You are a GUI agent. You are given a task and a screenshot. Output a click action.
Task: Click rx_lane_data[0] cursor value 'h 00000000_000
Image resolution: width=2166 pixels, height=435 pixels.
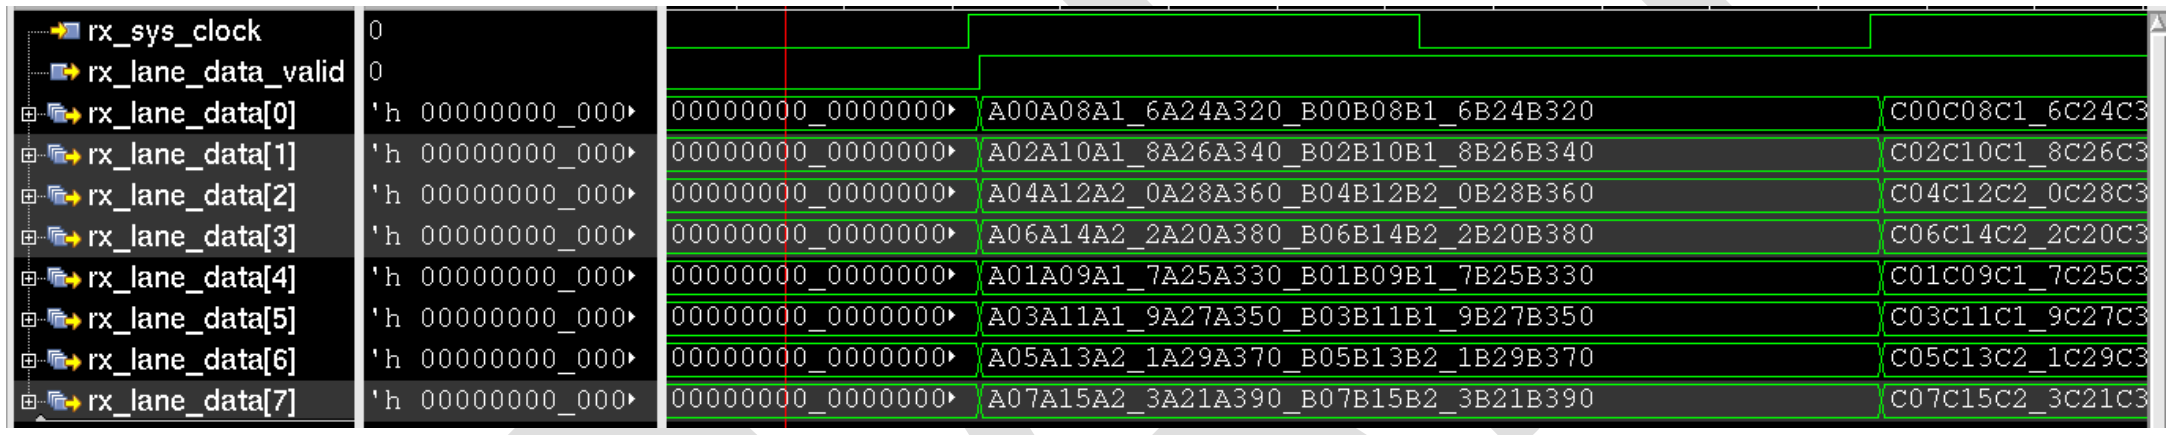click(503, 113)
